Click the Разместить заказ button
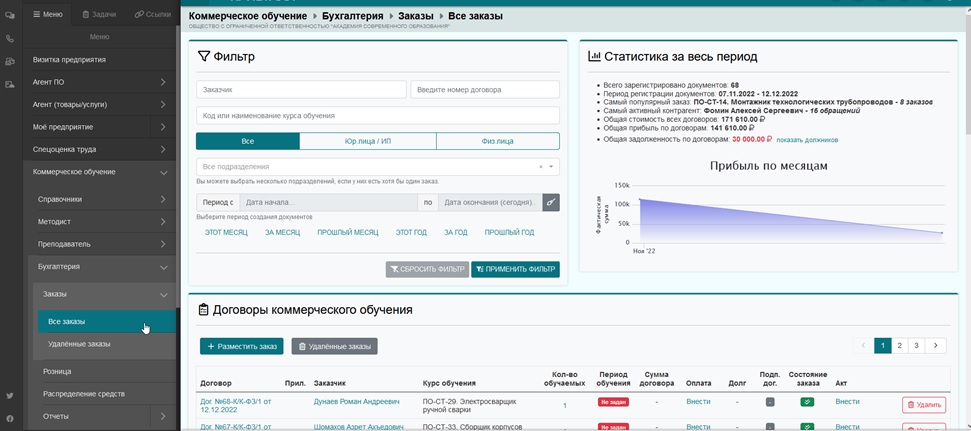Viewport: 971px width, 431px height. [x=242, y=346]
